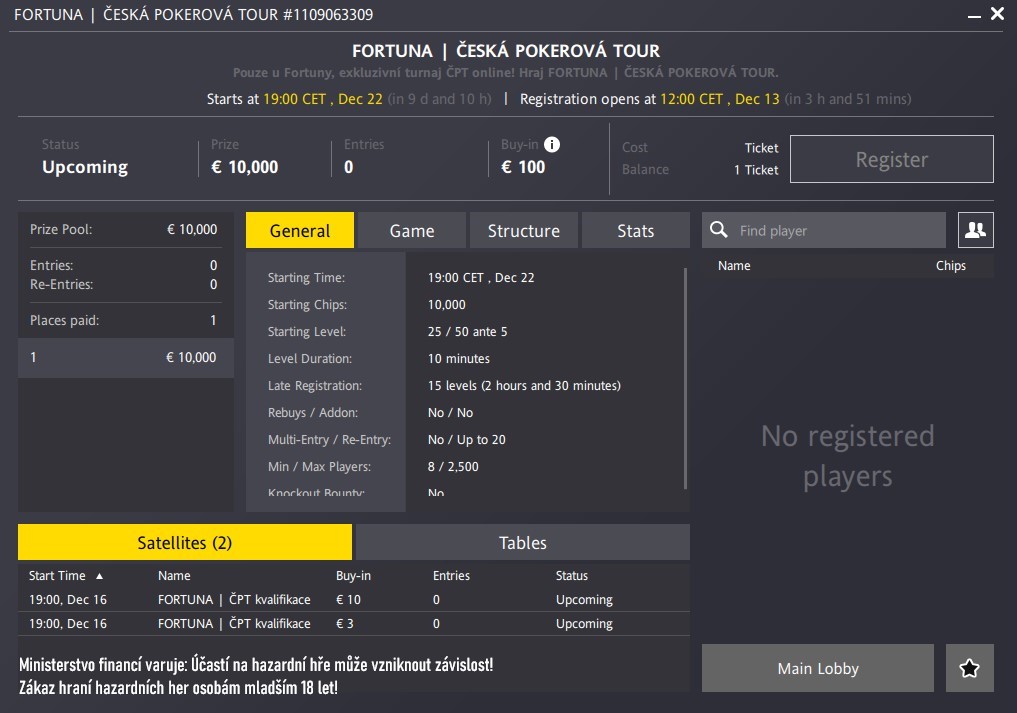Close the tournament lobby window
Image resolution: width=1017 pixels, height=713 pixels.
pyautogui.click(x=998, y=14)
